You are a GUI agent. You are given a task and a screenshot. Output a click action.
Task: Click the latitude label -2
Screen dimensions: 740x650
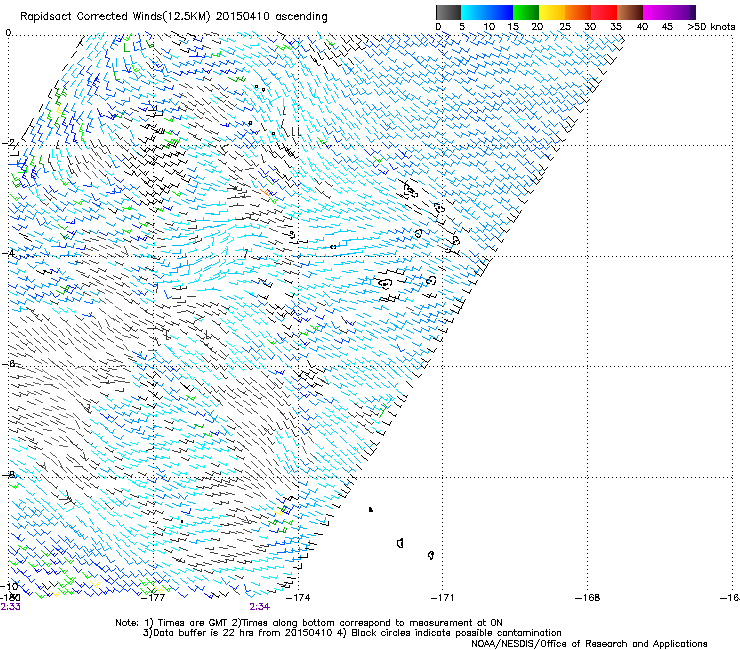9,142
